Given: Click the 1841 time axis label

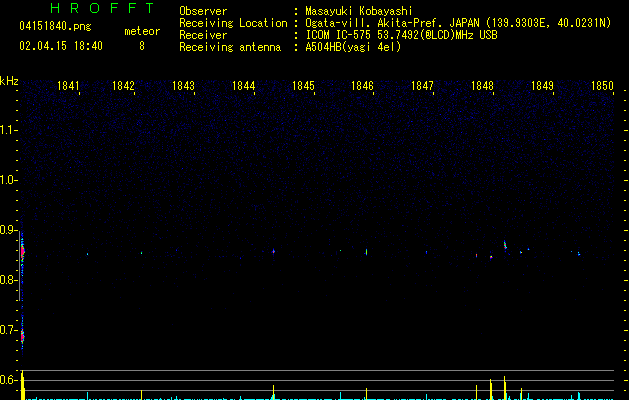Looking at the screenshot, I should (x=68, y=86).
